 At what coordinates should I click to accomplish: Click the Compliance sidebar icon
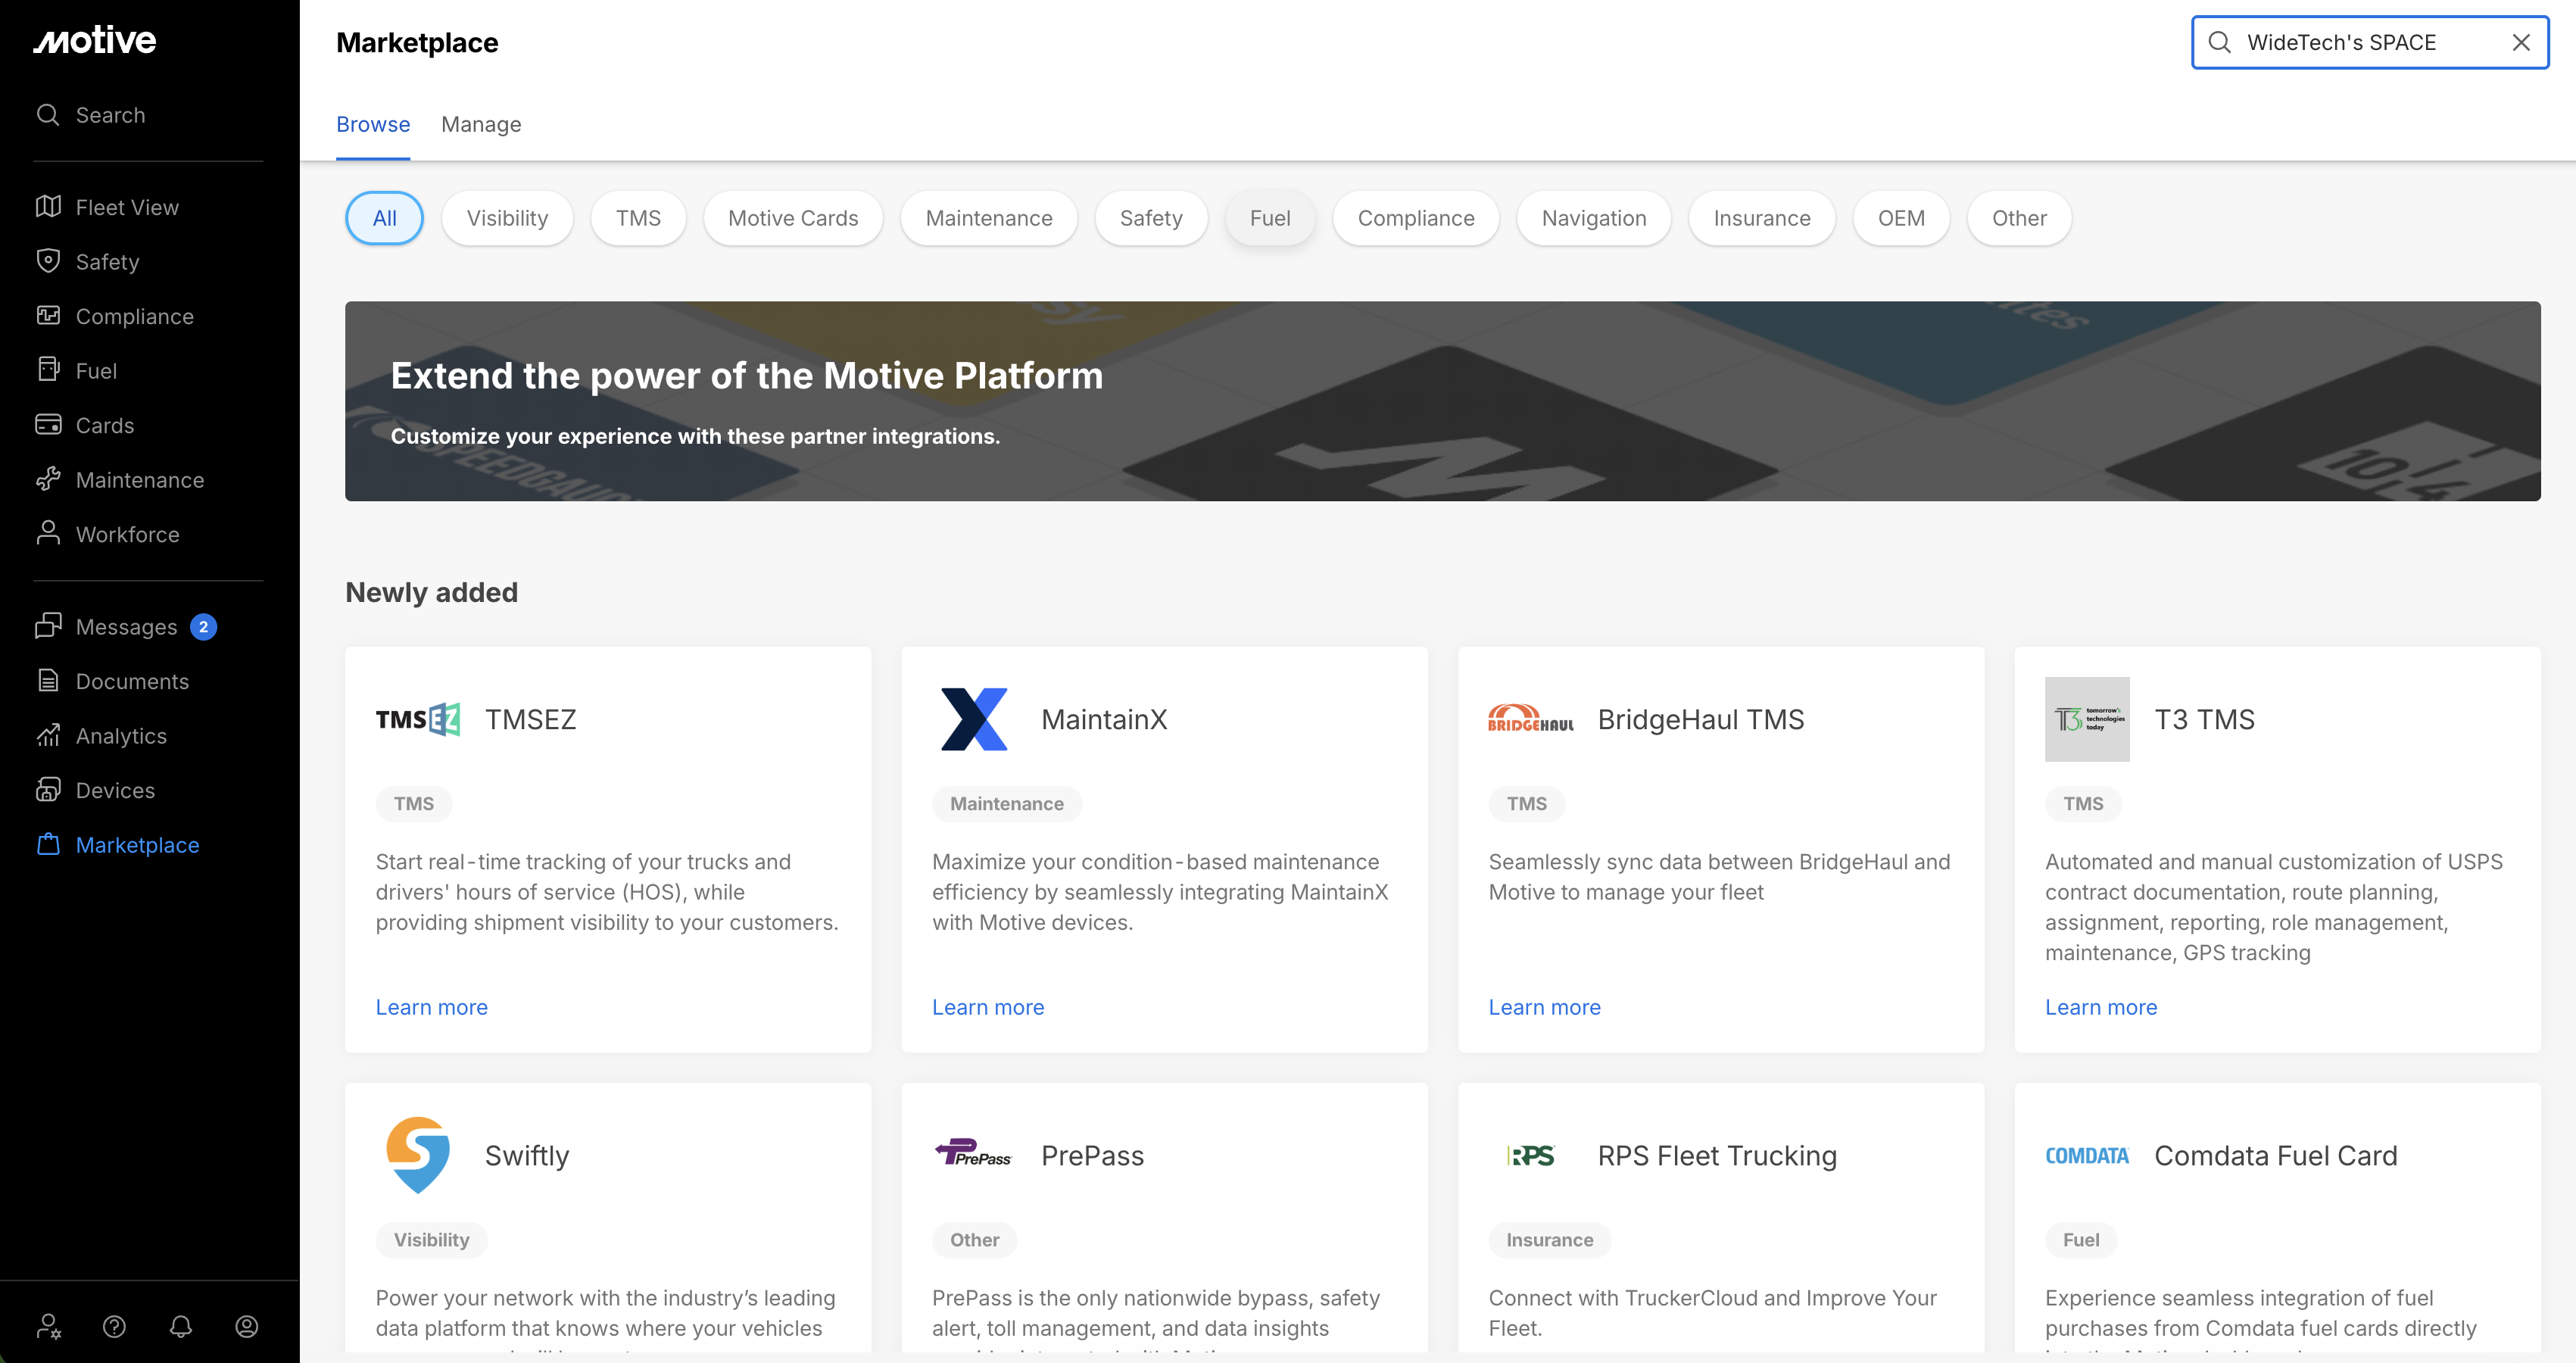(48, 316)
